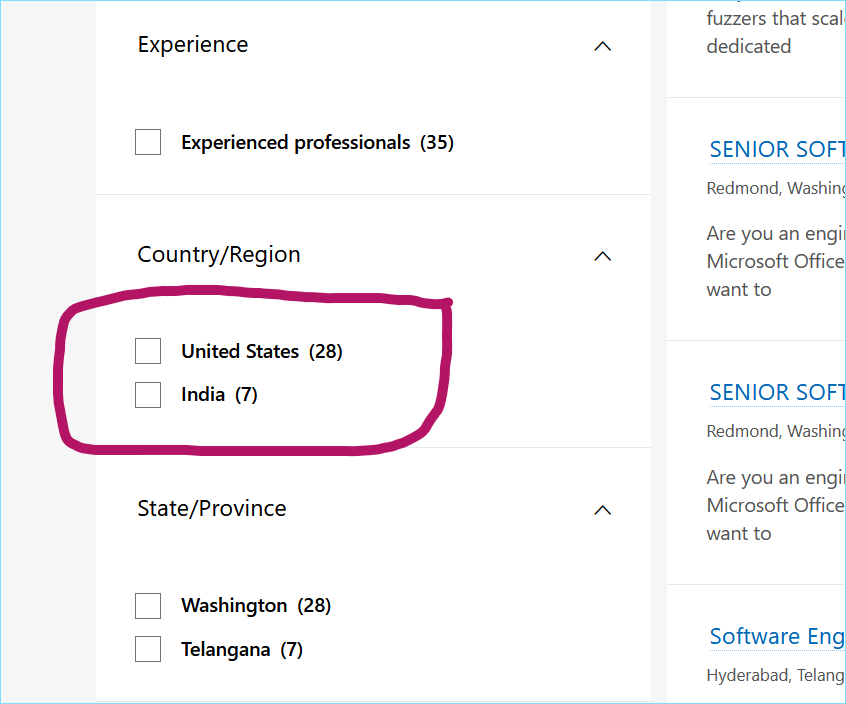Collapse the State/Province section chevron
The width and height of the screenshot is (846, 704).
click(x=603, y=510)
